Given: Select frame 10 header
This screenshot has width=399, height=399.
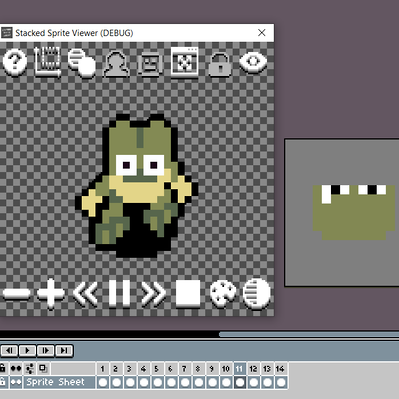Looking at the screenshot, I should click(226, 369).
